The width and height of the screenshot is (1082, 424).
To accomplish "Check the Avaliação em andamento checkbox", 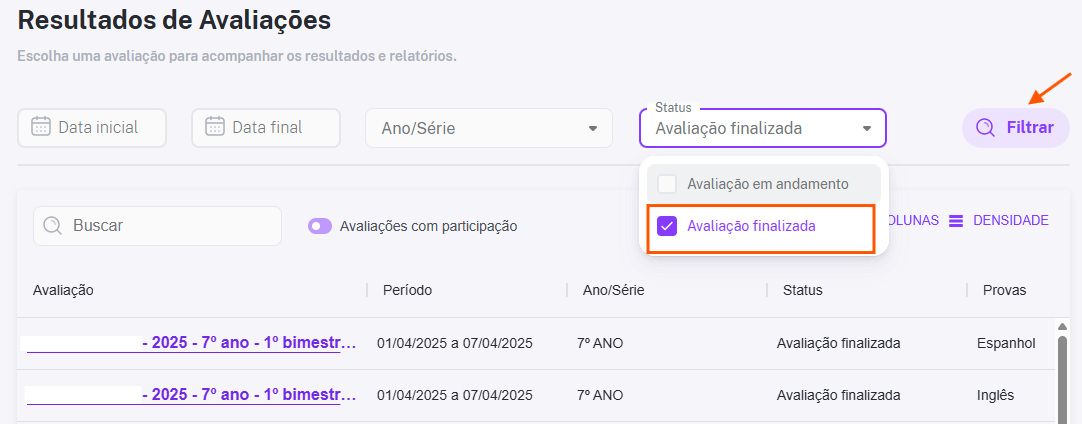I will coord(667,184).
